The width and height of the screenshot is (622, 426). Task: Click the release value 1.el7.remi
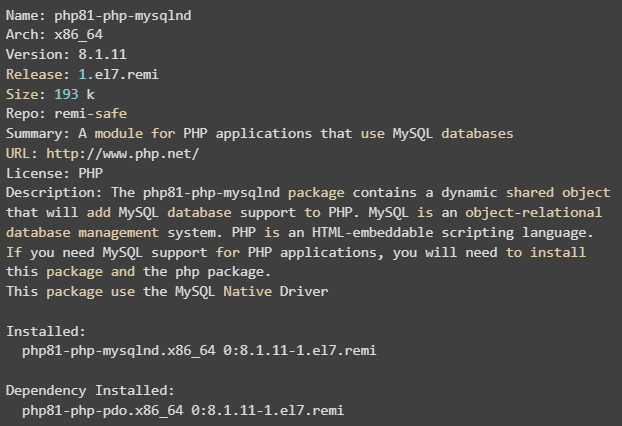pos(118,74)
